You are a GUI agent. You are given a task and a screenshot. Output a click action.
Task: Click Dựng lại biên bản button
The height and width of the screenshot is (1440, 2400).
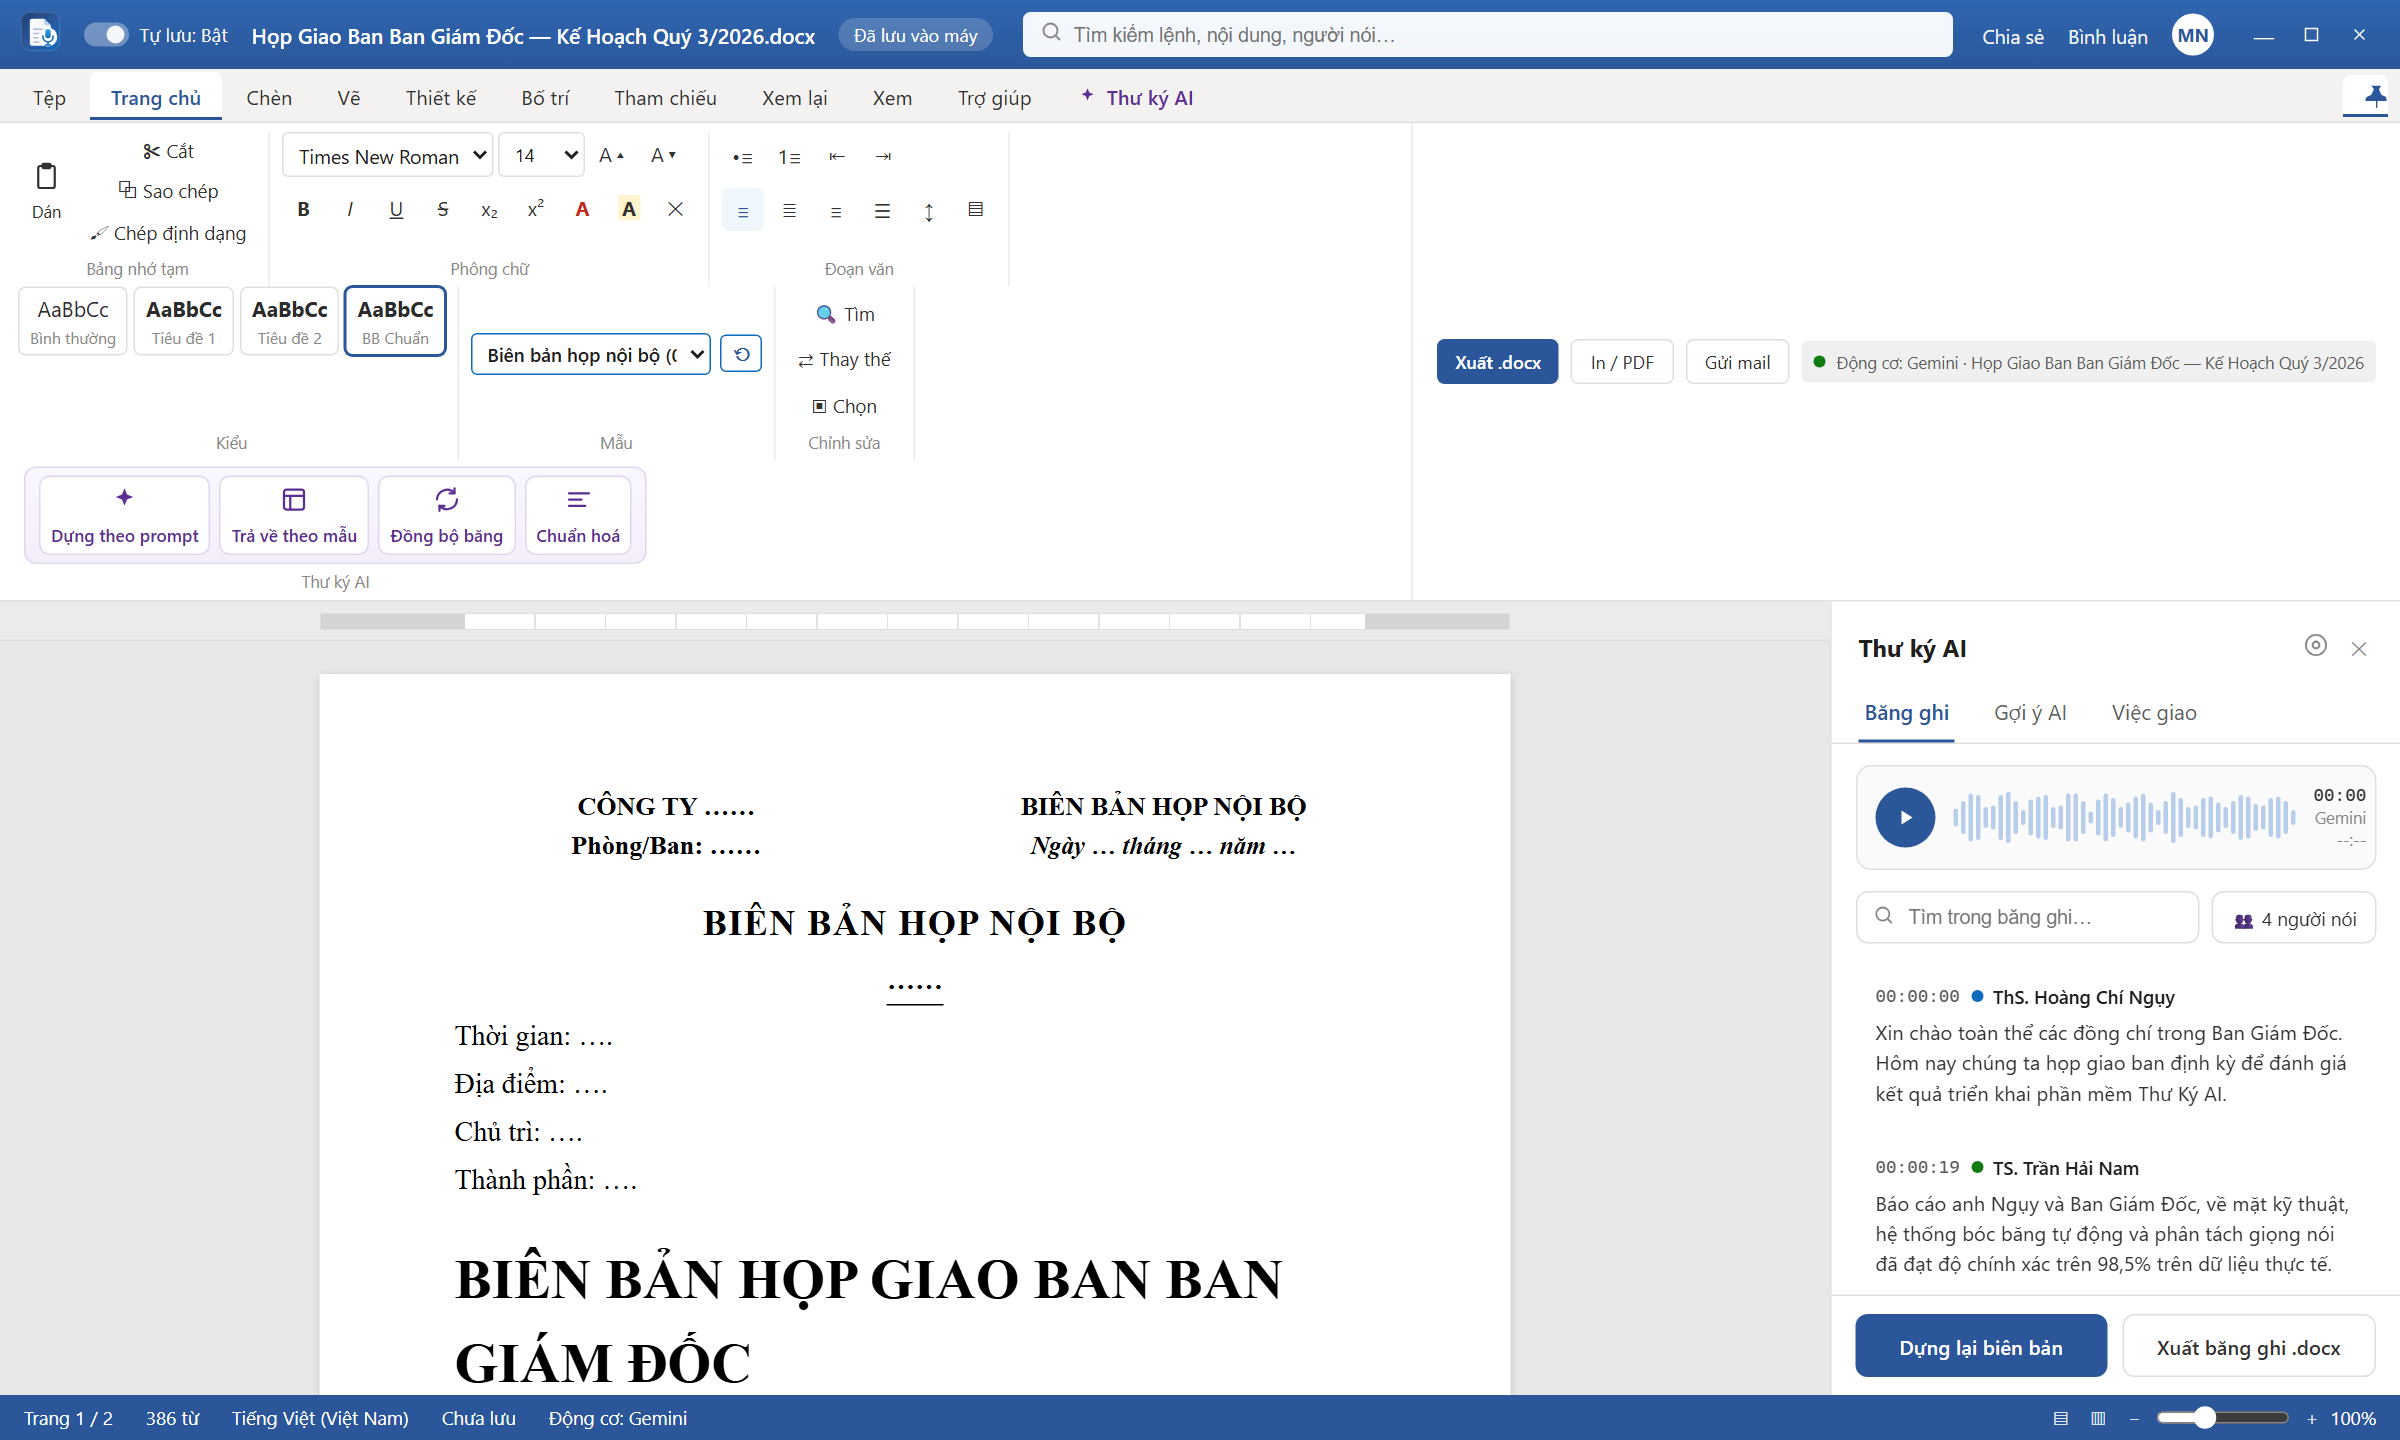coord(1981,1347)
